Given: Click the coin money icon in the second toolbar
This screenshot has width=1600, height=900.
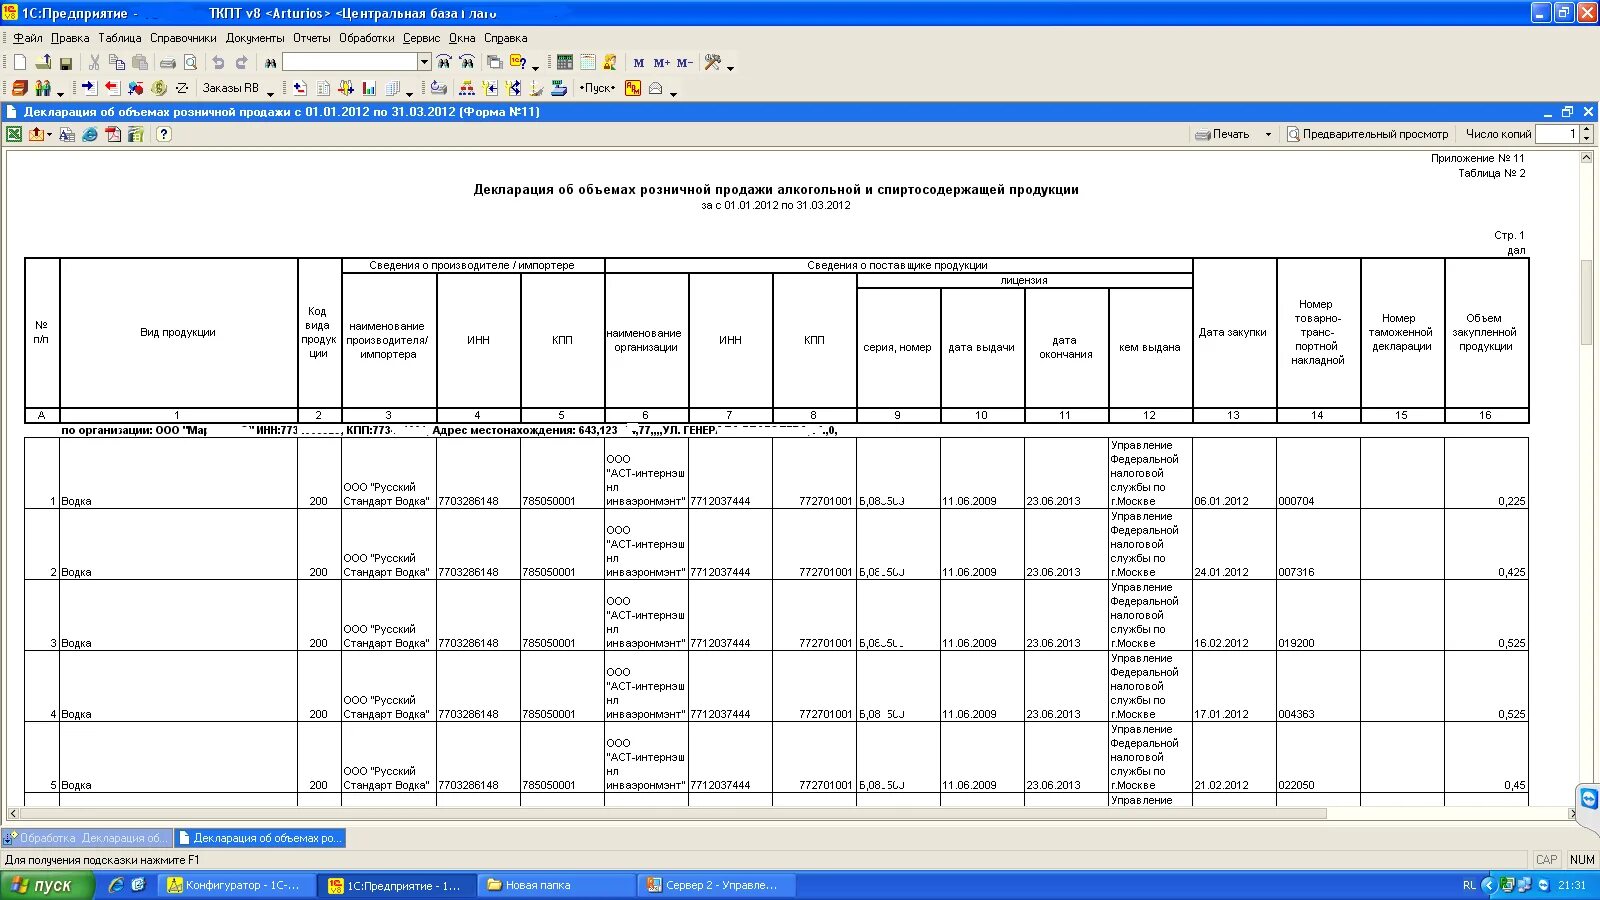Looking at the screenshot, I should pos(159,88).
